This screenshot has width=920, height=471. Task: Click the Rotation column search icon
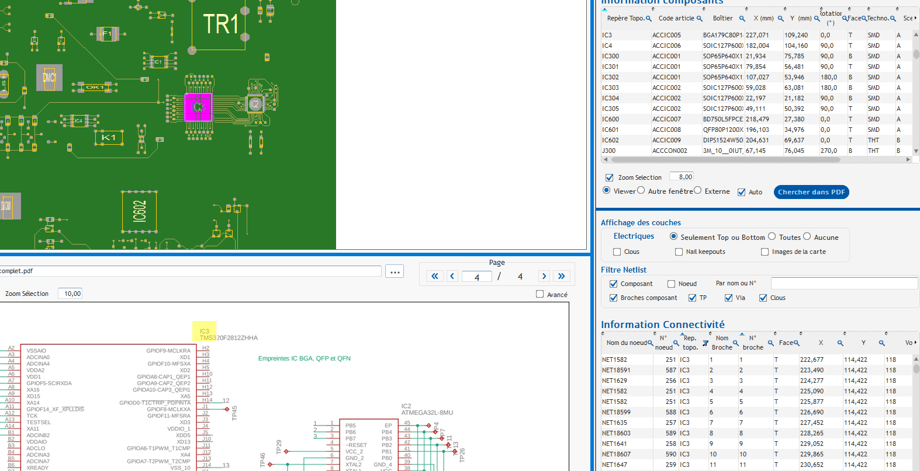point(845,19)
